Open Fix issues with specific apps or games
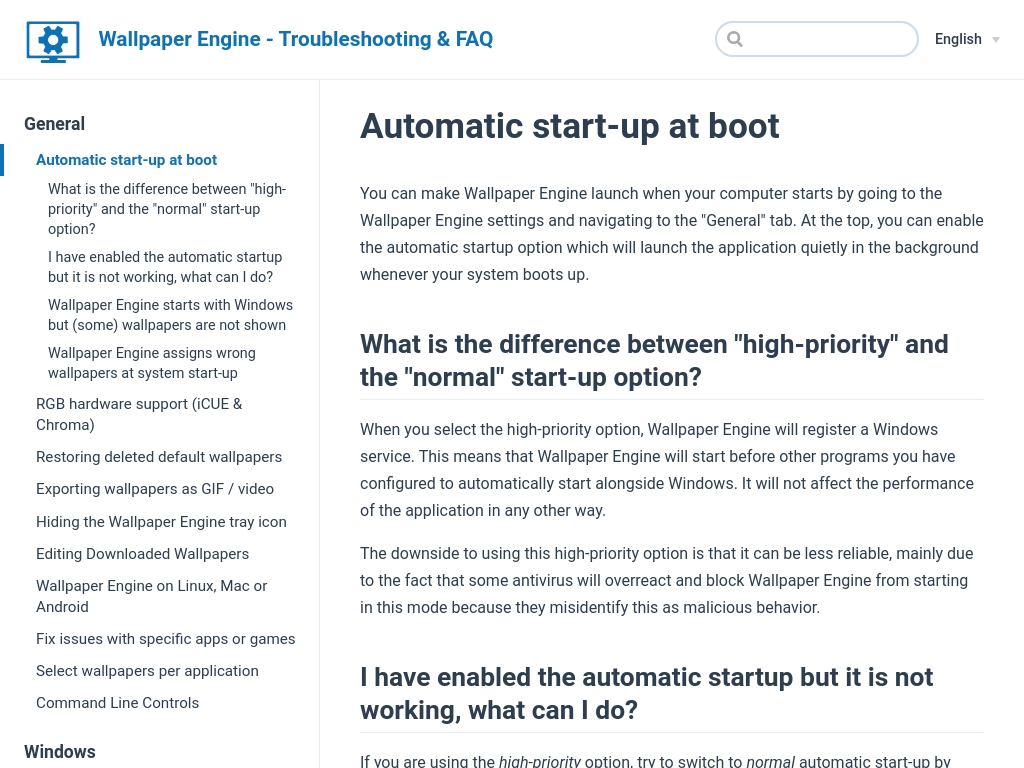The height and width of the screenshot is (768, 1024). (x=165, y=638)
